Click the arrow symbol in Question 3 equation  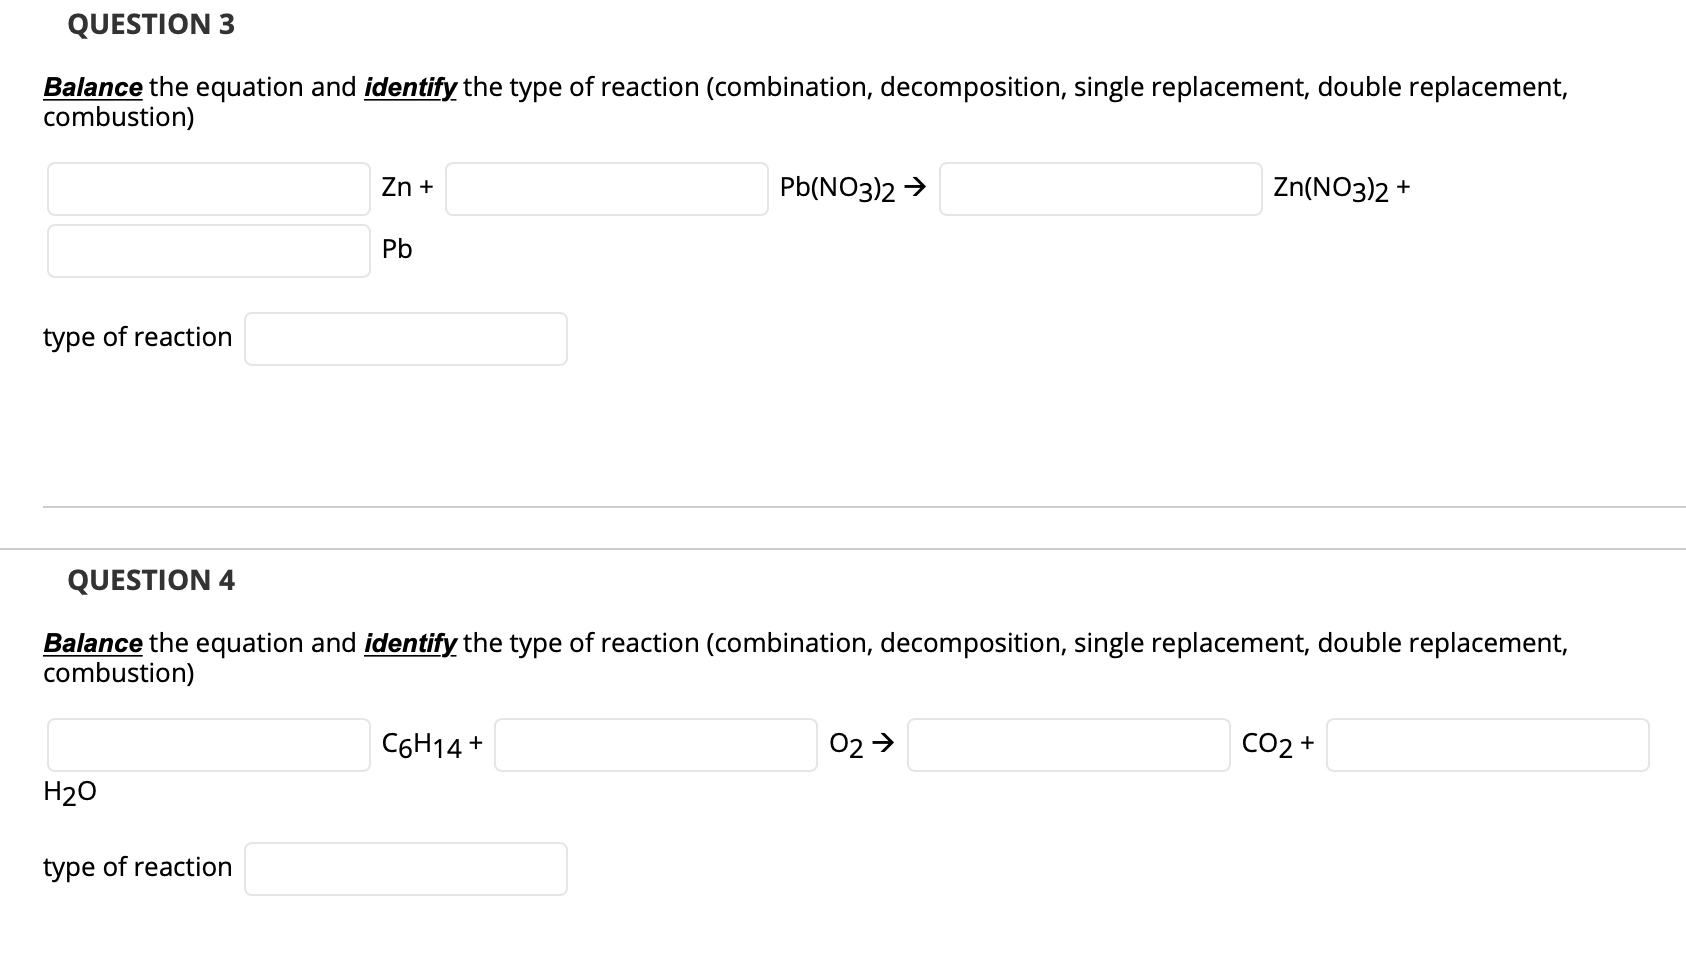(x=914, y=185)
